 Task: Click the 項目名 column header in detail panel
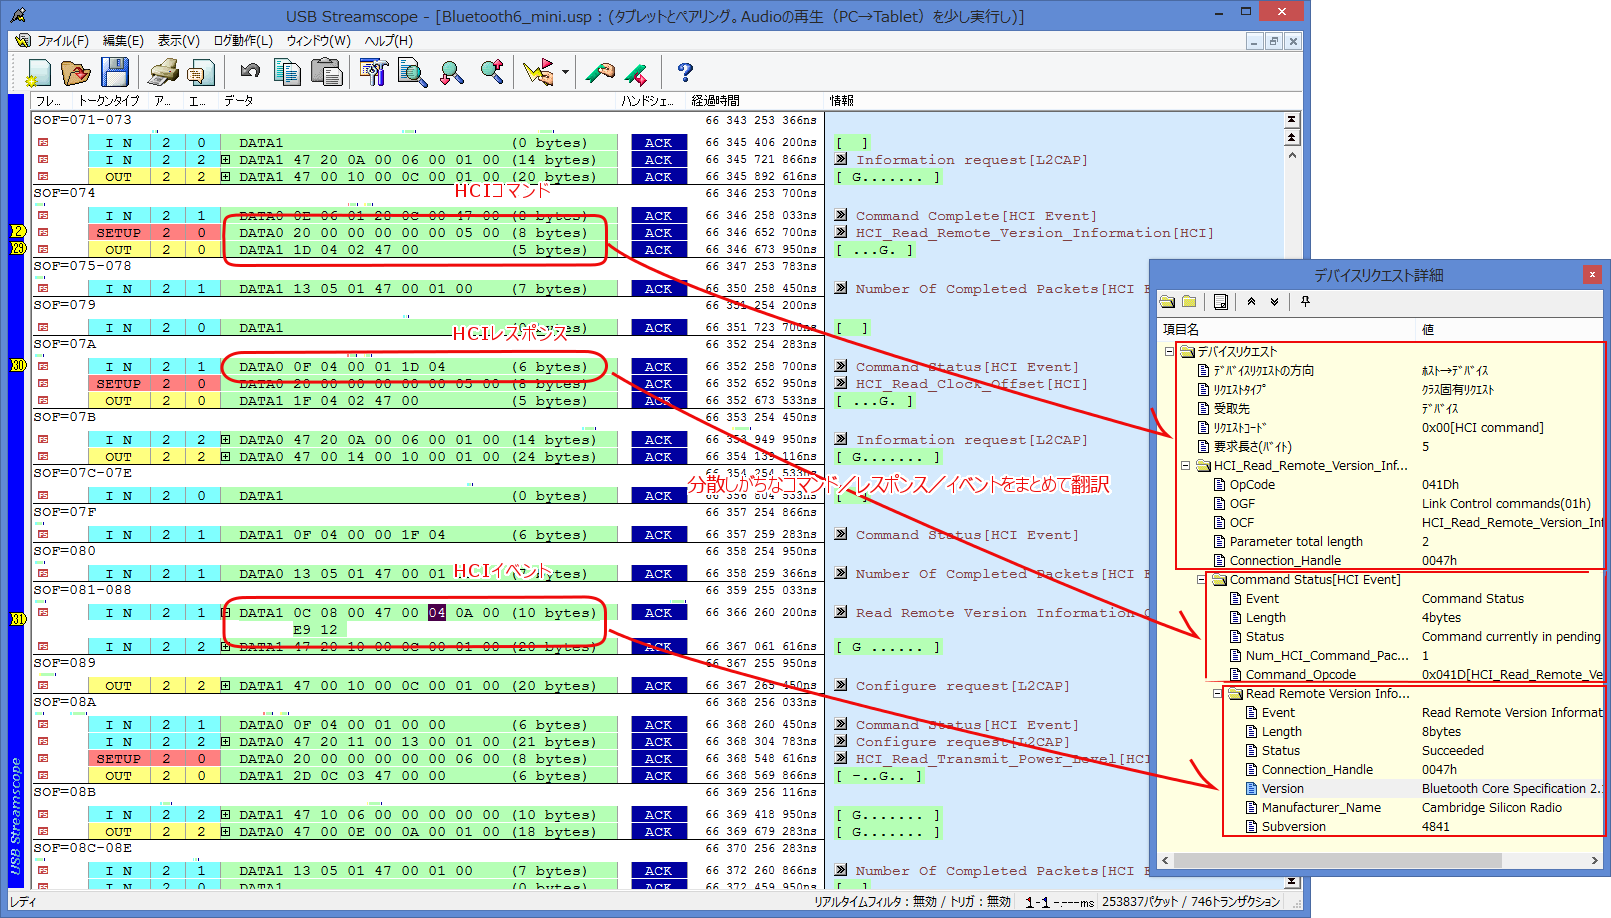point(1288,329)
